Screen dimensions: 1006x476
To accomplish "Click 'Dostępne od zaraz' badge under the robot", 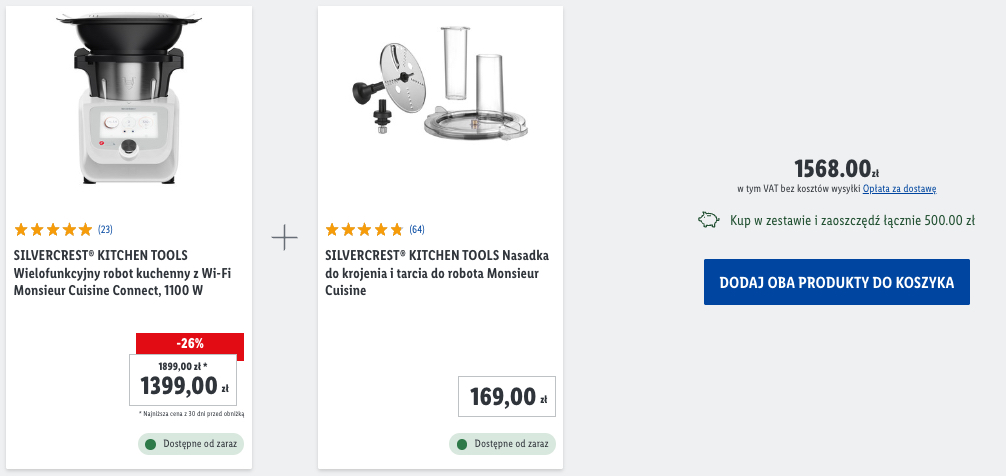I will click(x=191, y=444).
